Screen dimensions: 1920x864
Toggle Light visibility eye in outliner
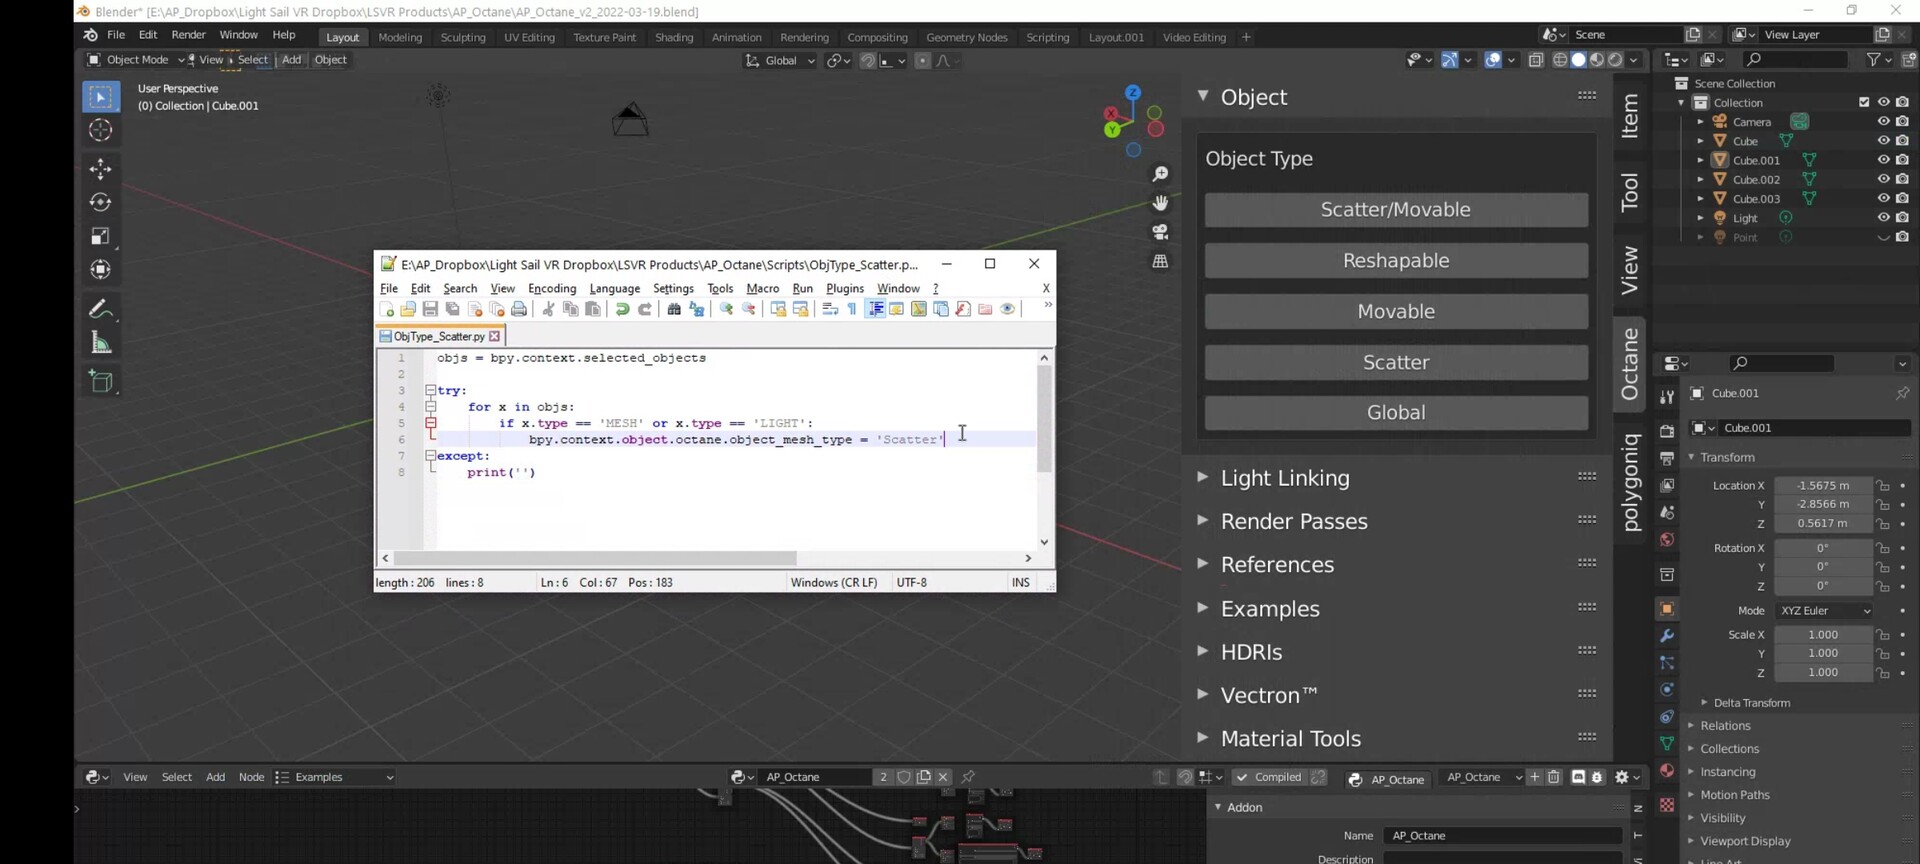[x=1883, y=217]
